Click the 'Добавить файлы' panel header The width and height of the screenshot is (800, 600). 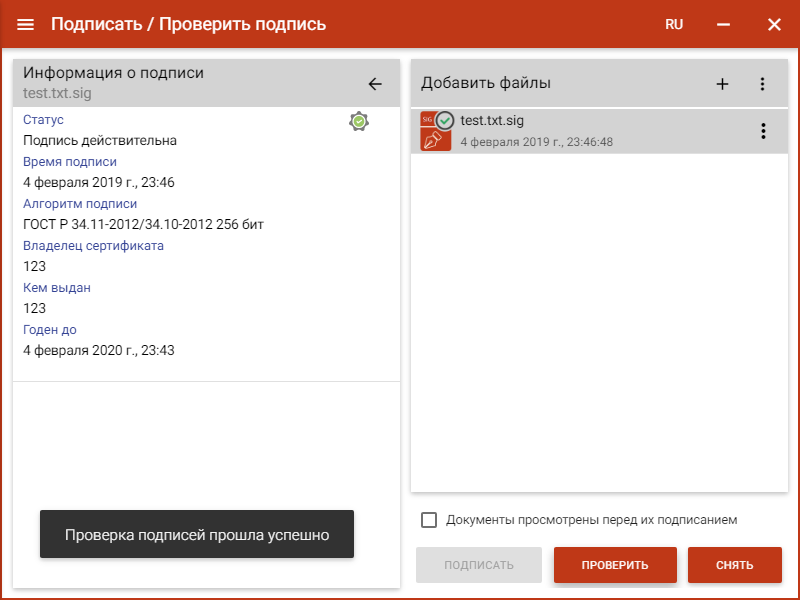click(x=486, y=83)
